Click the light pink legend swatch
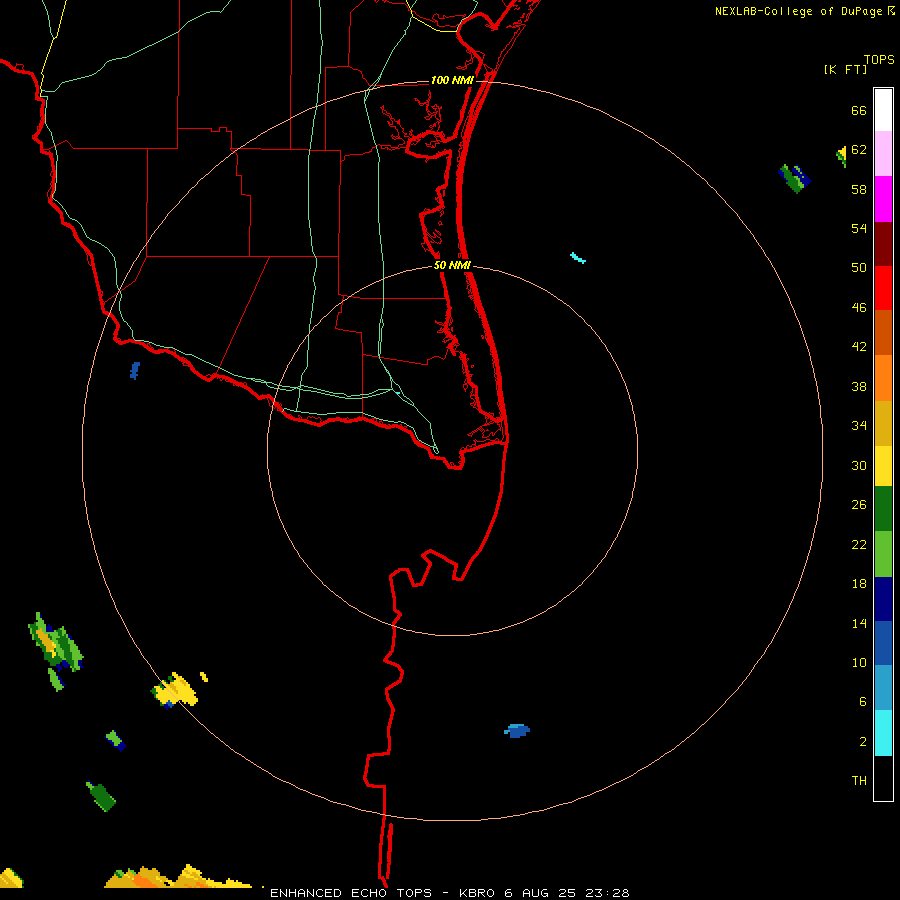This screenshot has width=900, height=900. click(883, 154)
